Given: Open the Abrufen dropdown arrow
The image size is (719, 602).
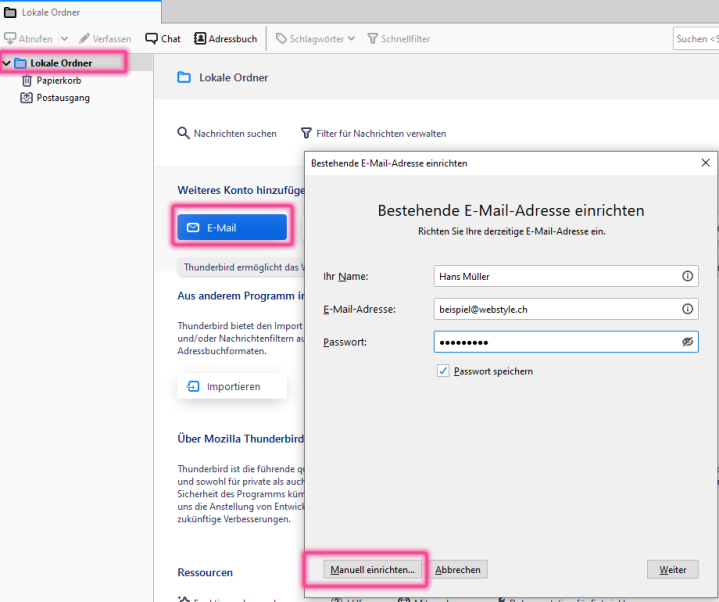Looking at the screenshot, I should click(x=64, y=39).
